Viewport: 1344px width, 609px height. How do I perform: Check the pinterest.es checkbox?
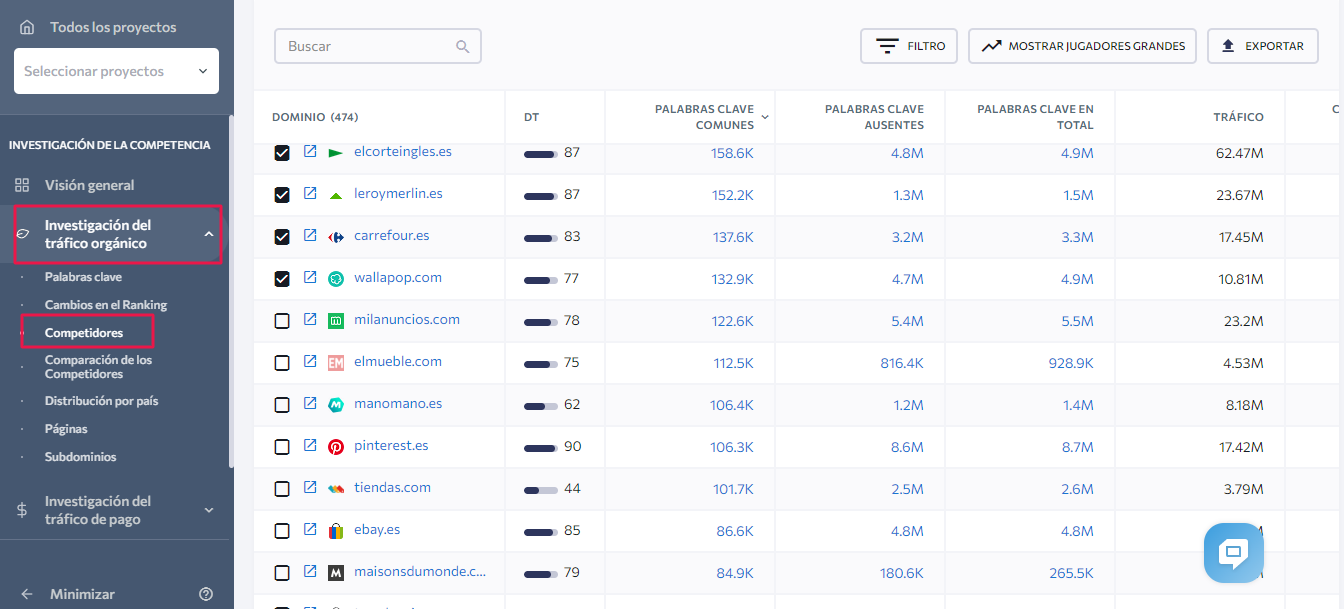pos(282,447)
